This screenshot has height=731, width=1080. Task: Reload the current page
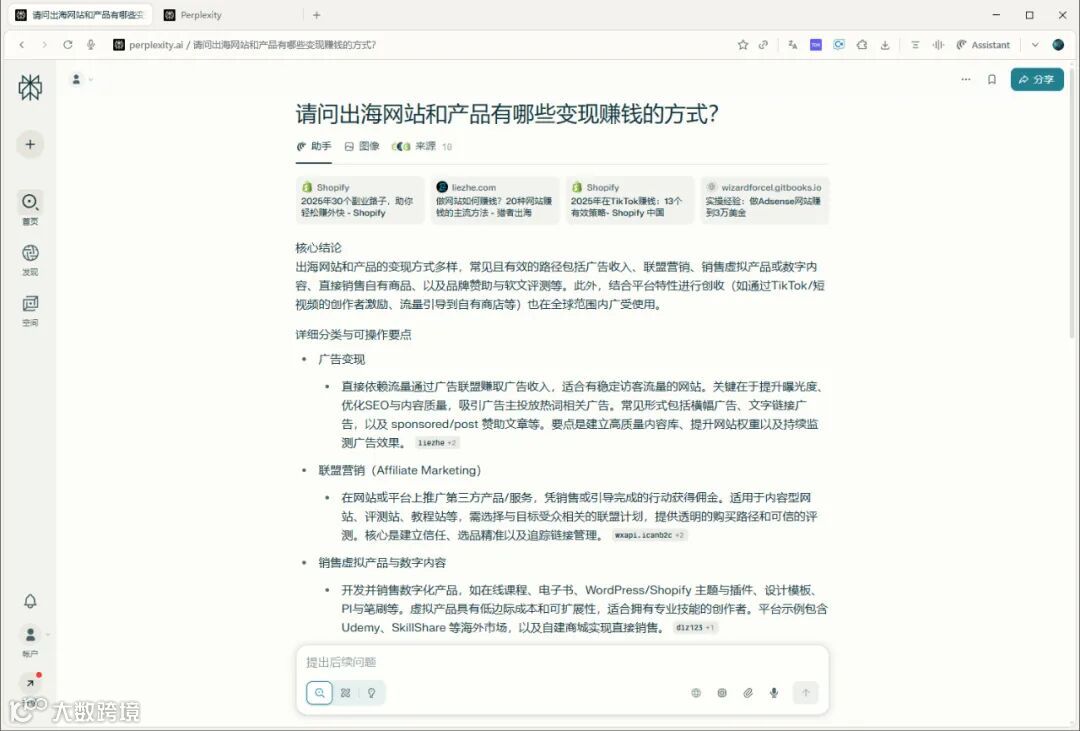pos(68,45)
